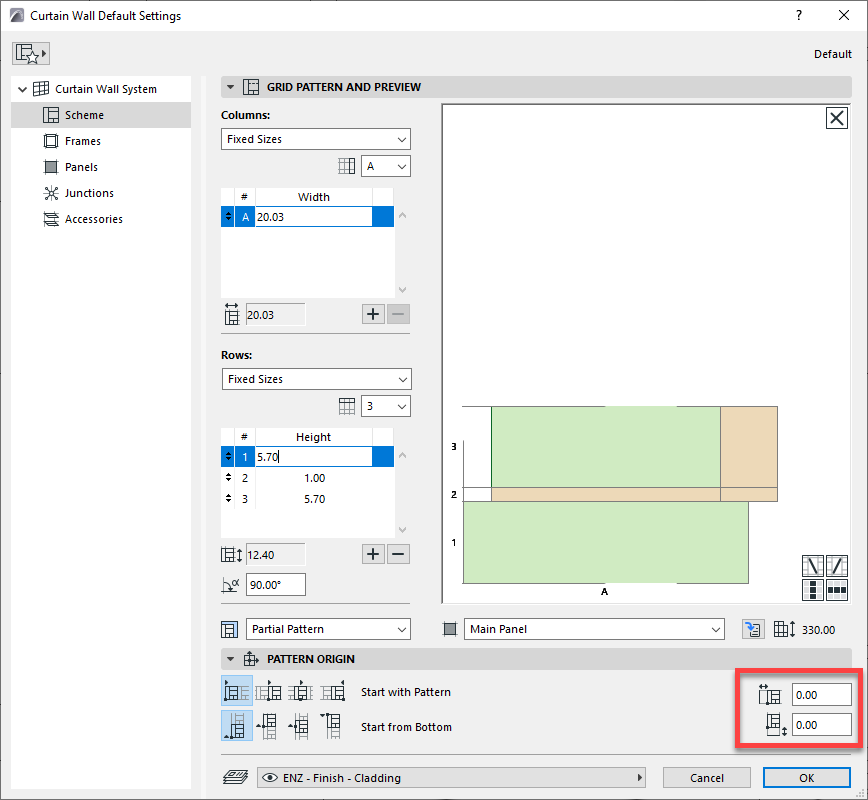Add a column with the plus button
The image size is (868, 800).
click(373, 314)
